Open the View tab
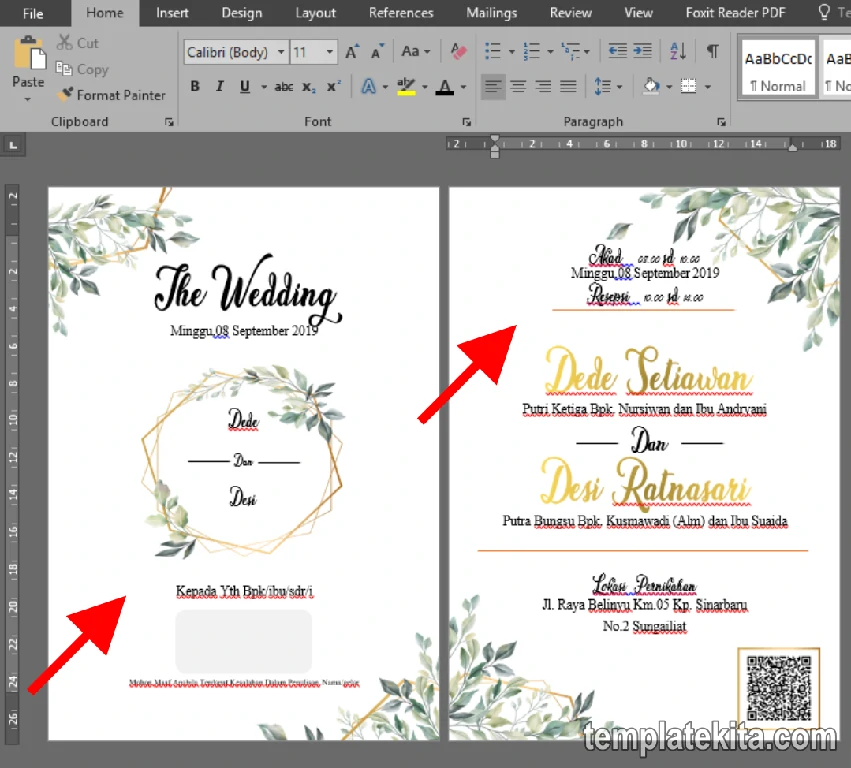 click(x=638, y=13)
